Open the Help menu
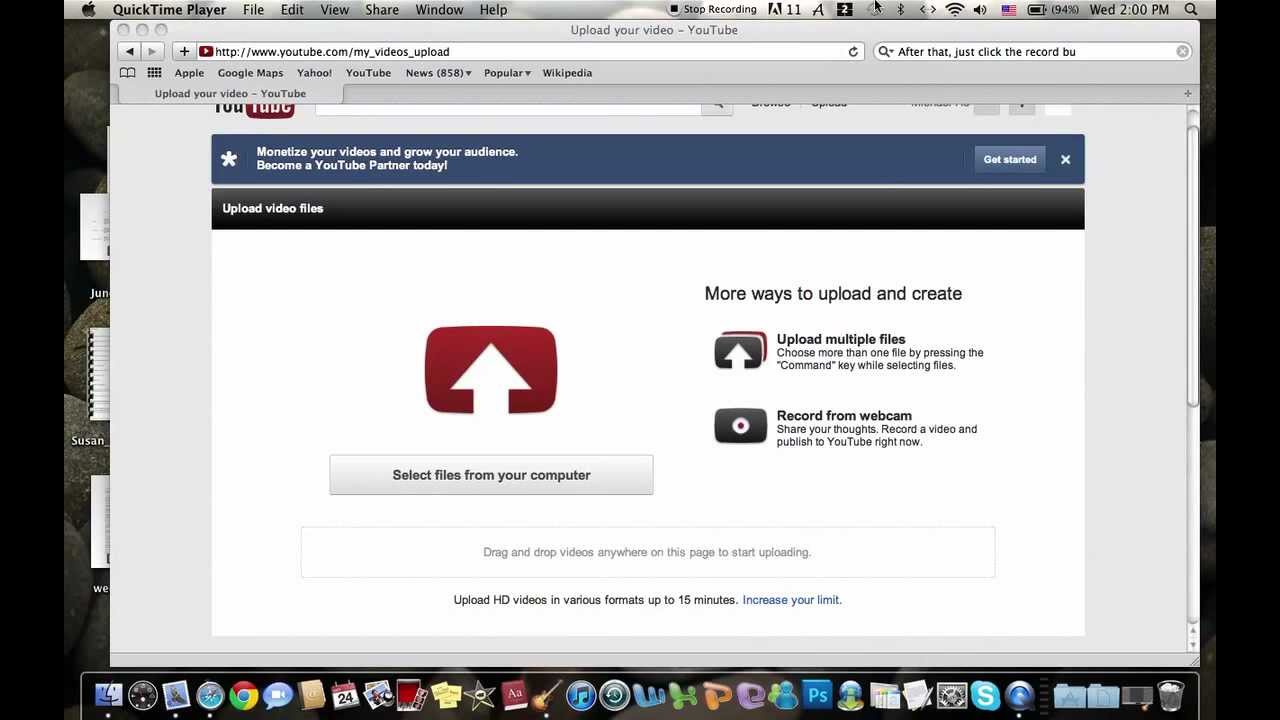Viewport: 1280px width, 720px height. [x=493, y=10]
